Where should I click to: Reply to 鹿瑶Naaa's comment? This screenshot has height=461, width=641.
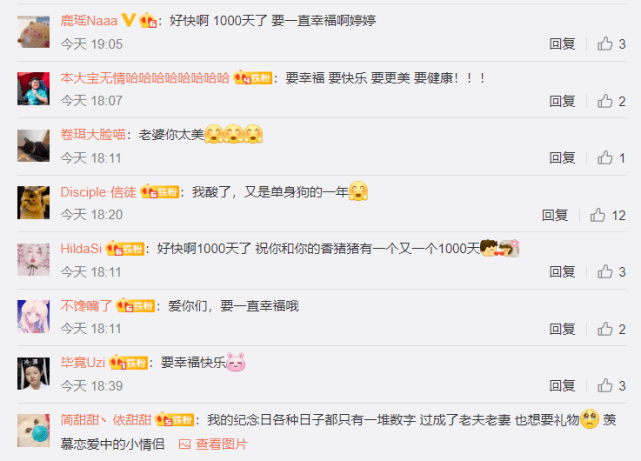pos(562,44)
